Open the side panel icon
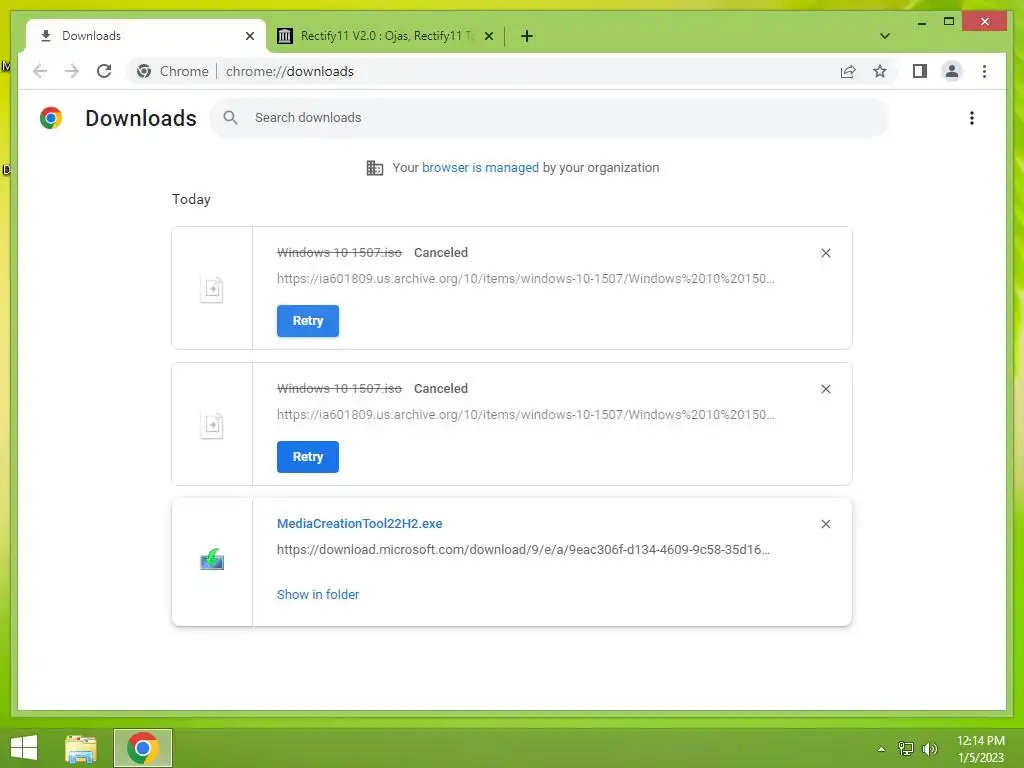Viewport: 1024px width, 768px height. coord(920,71)
